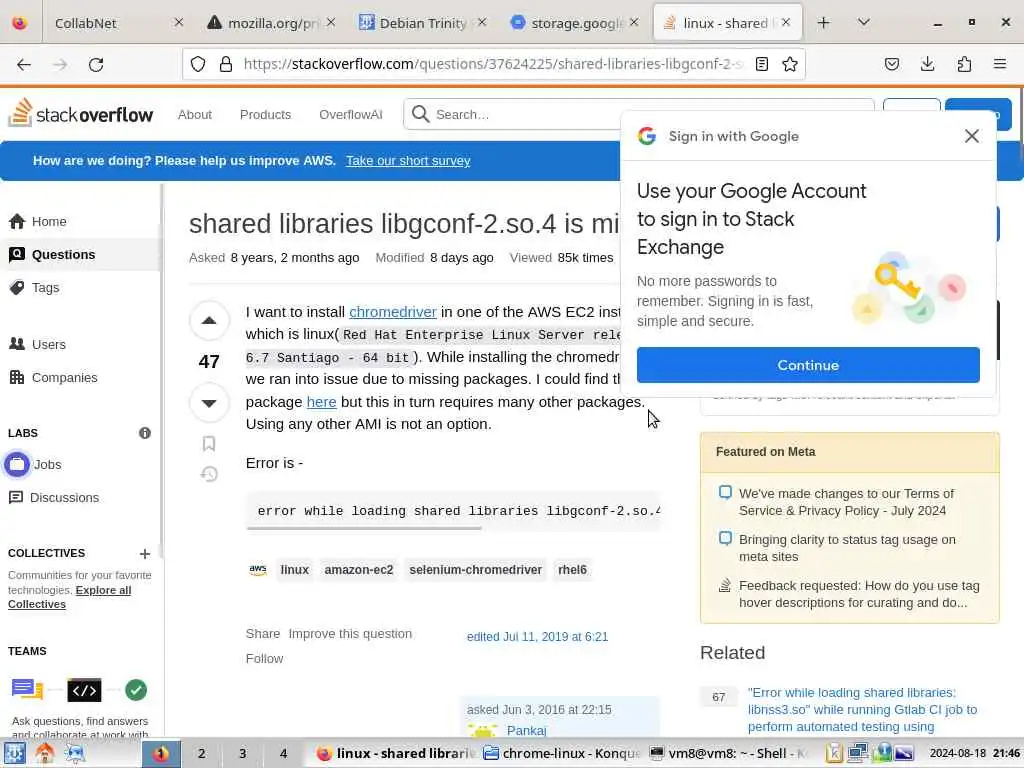Open the Firefox application menu
The width and height of the screenshot is (1024, 768).
point(1000,64)
